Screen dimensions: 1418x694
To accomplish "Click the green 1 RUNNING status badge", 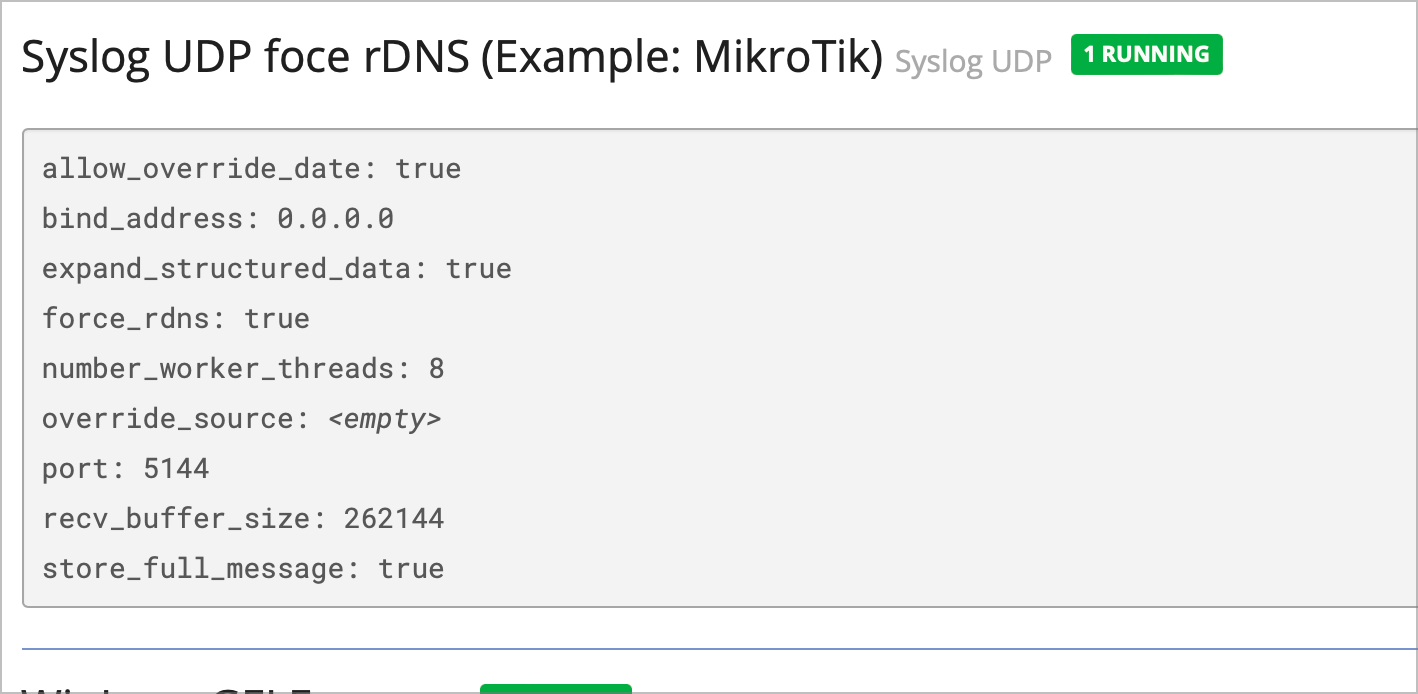I will pos(1146,54).
